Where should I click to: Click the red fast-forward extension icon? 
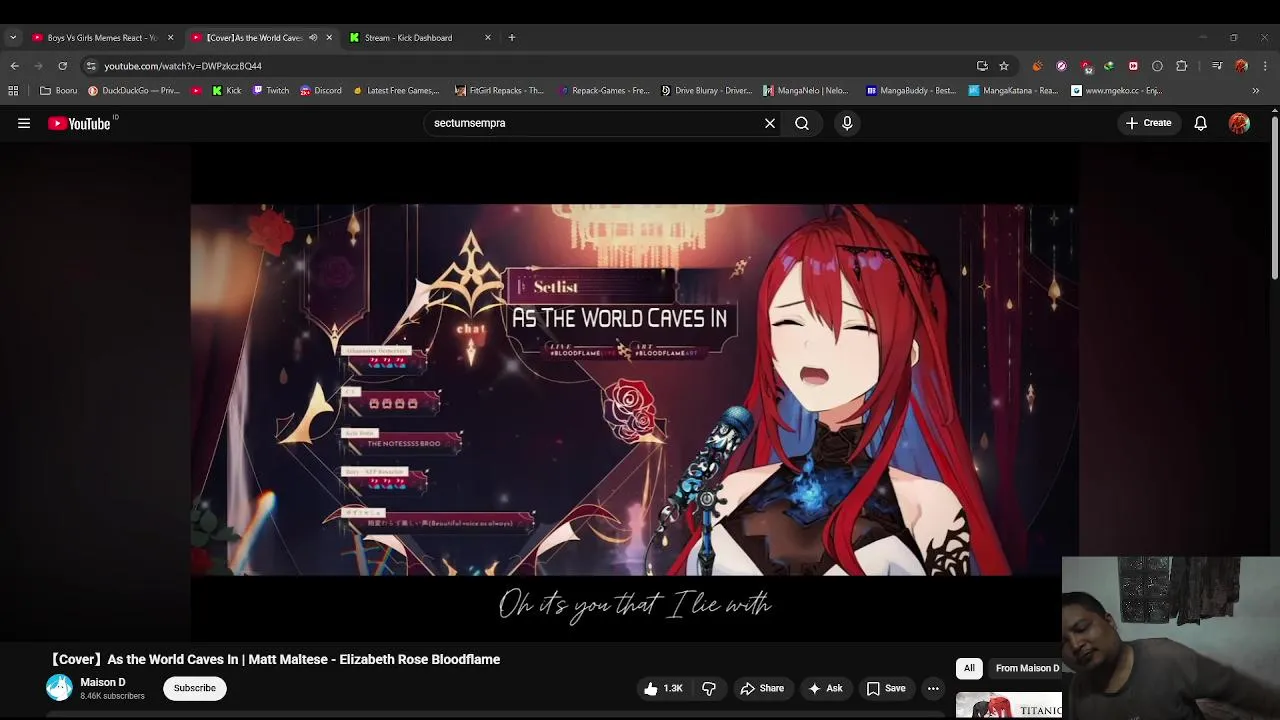(x=1133, y=66)
